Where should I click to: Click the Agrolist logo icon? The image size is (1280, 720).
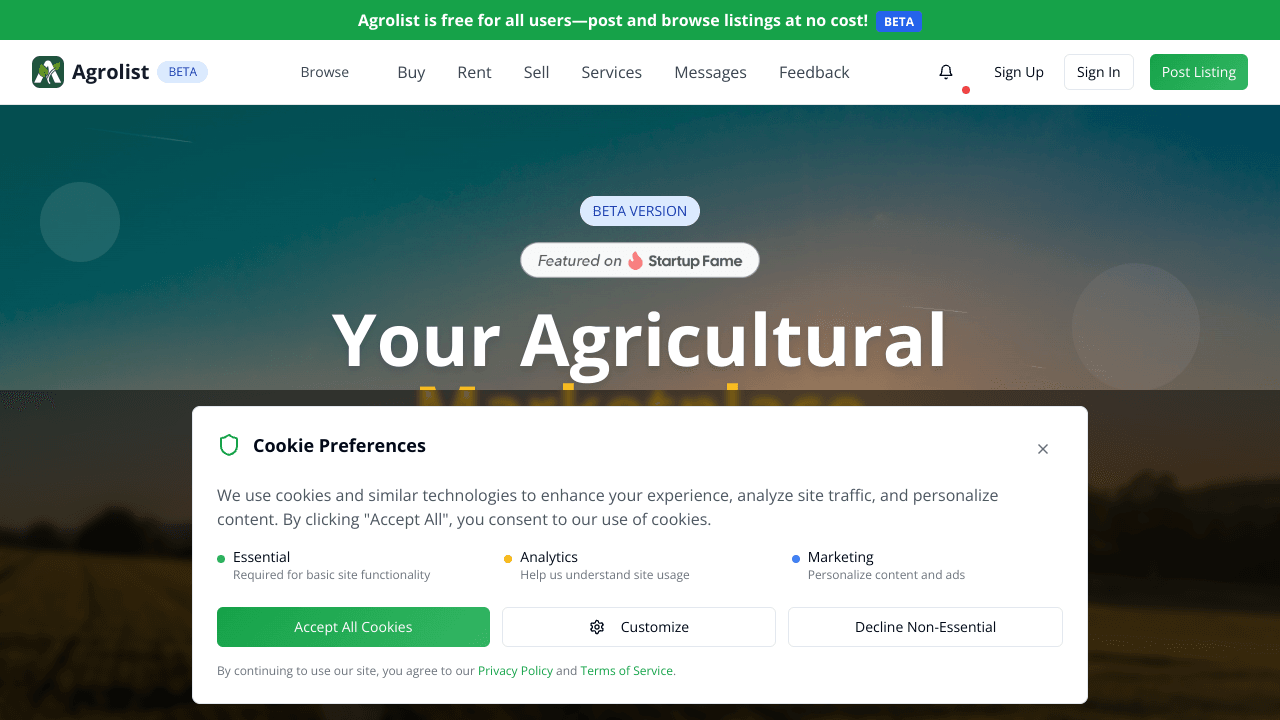[48, 72]
